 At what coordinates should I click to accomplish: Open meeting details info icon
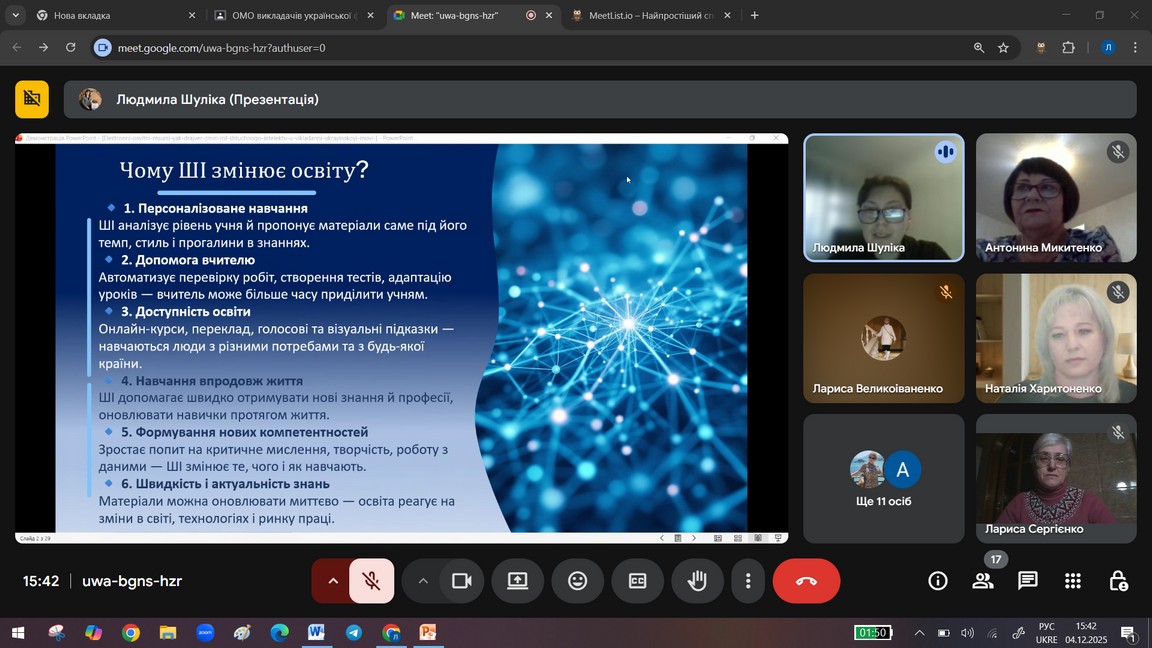[937, 581]
